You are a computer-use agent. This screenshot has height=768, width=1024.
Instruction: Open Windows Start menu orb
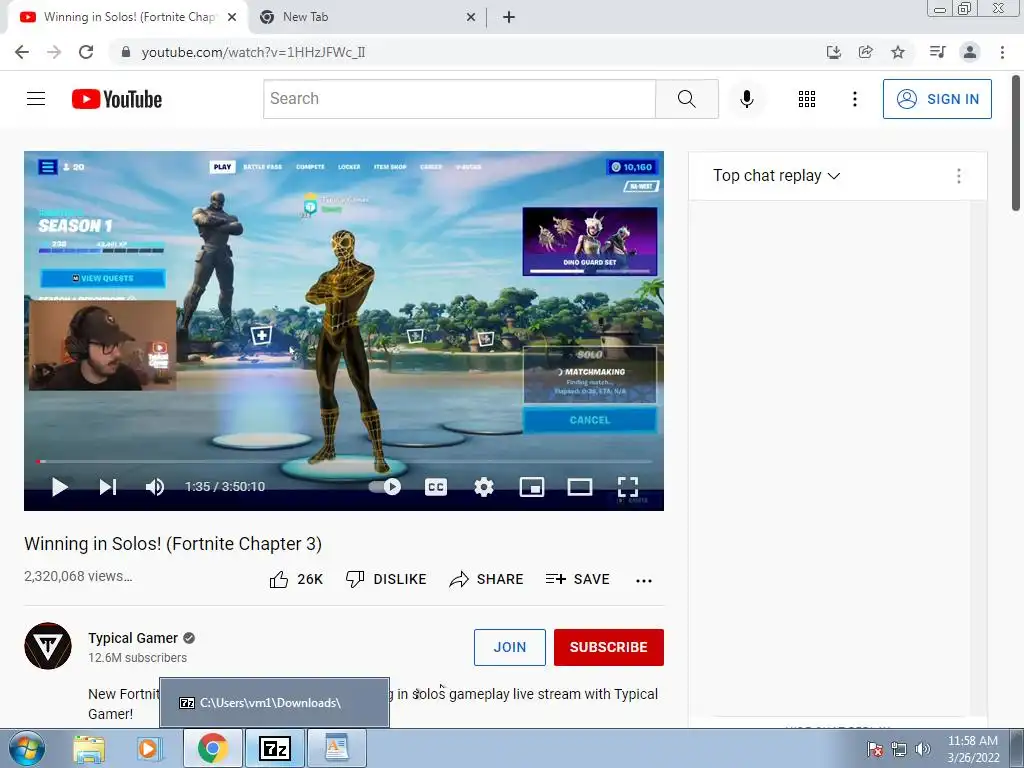click(26, 748)
